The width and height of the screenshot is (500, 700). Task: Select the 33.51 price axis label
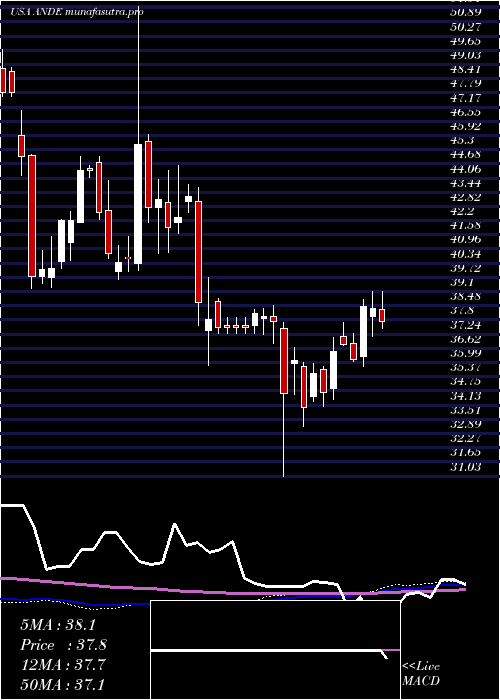tap(465, 410)
